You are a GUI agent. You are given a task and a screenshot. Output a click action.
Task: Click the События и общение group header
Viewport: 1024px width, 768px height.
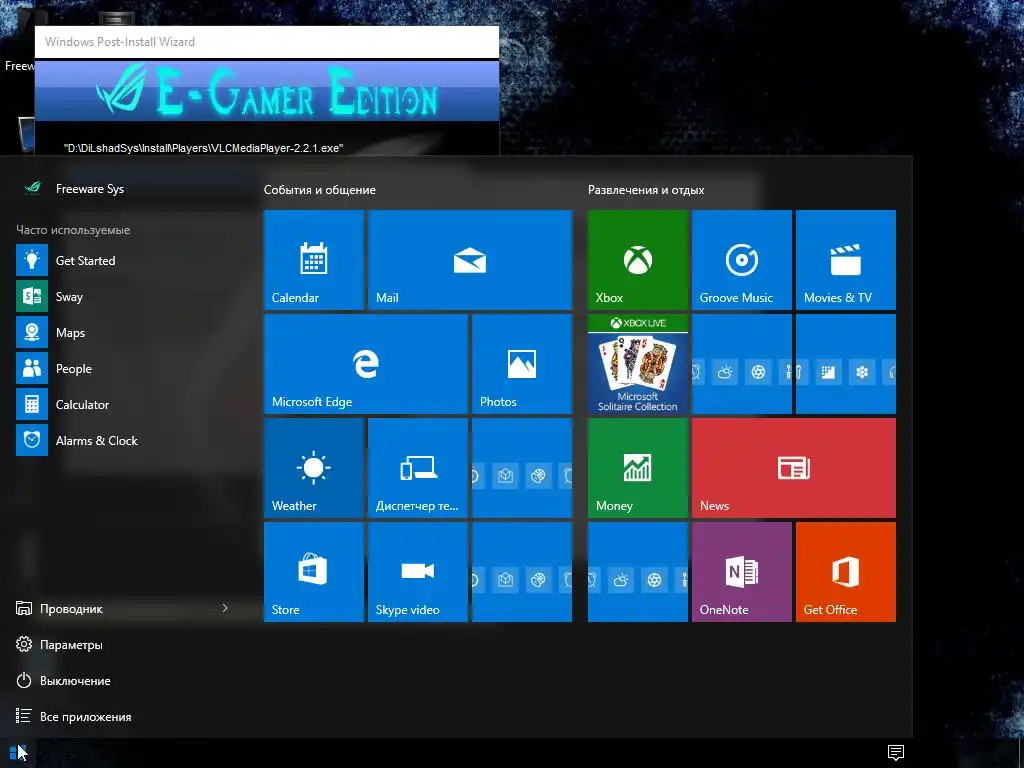pos(319,190)
